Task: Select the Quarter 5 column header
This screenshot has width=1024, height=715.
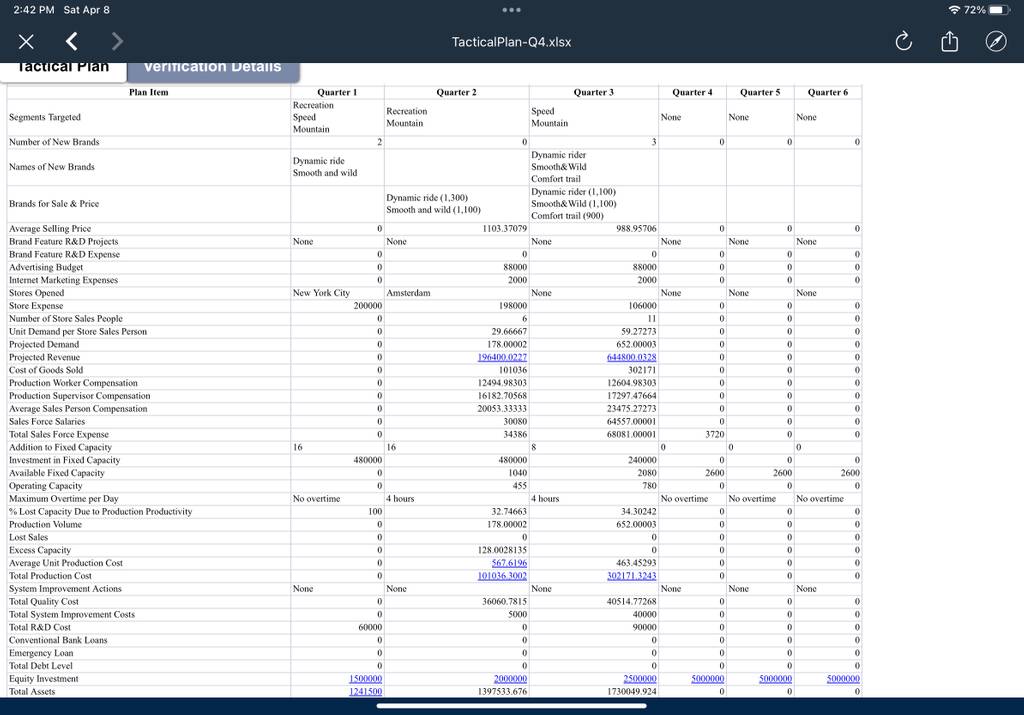Action: [760, 92]
